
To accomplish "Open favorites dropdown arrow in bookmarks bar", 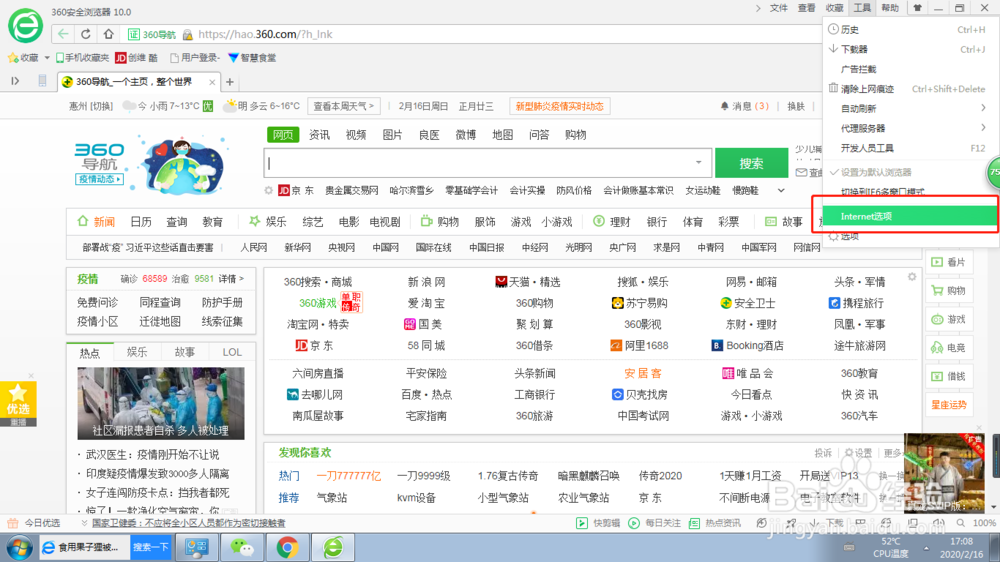I will pos(47,58).
